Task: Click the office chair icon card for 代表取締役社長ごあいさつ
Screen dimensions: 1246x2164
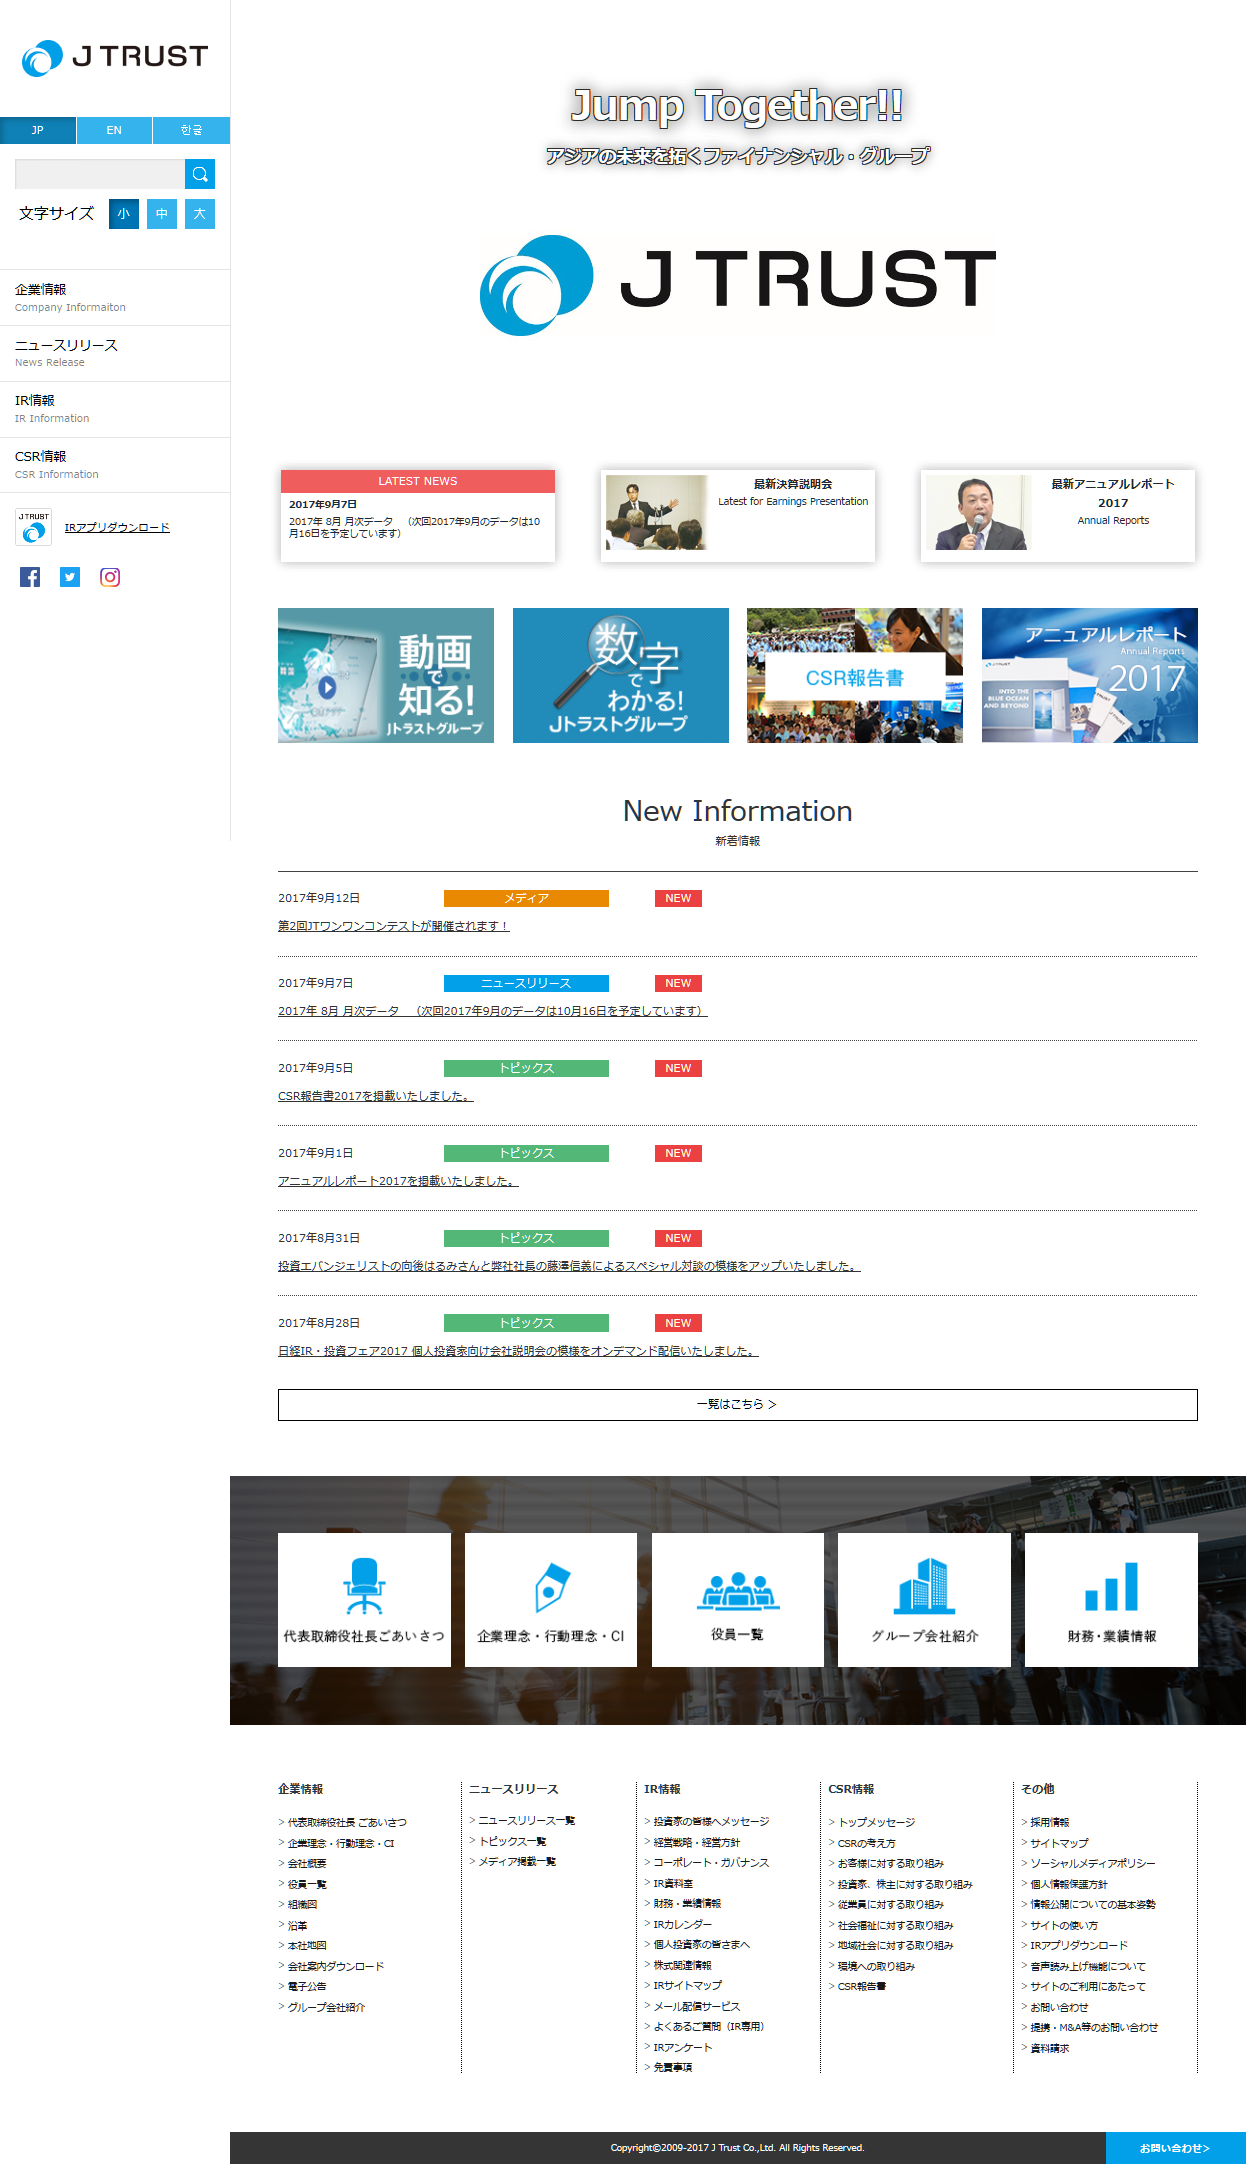Action: 364,1600
